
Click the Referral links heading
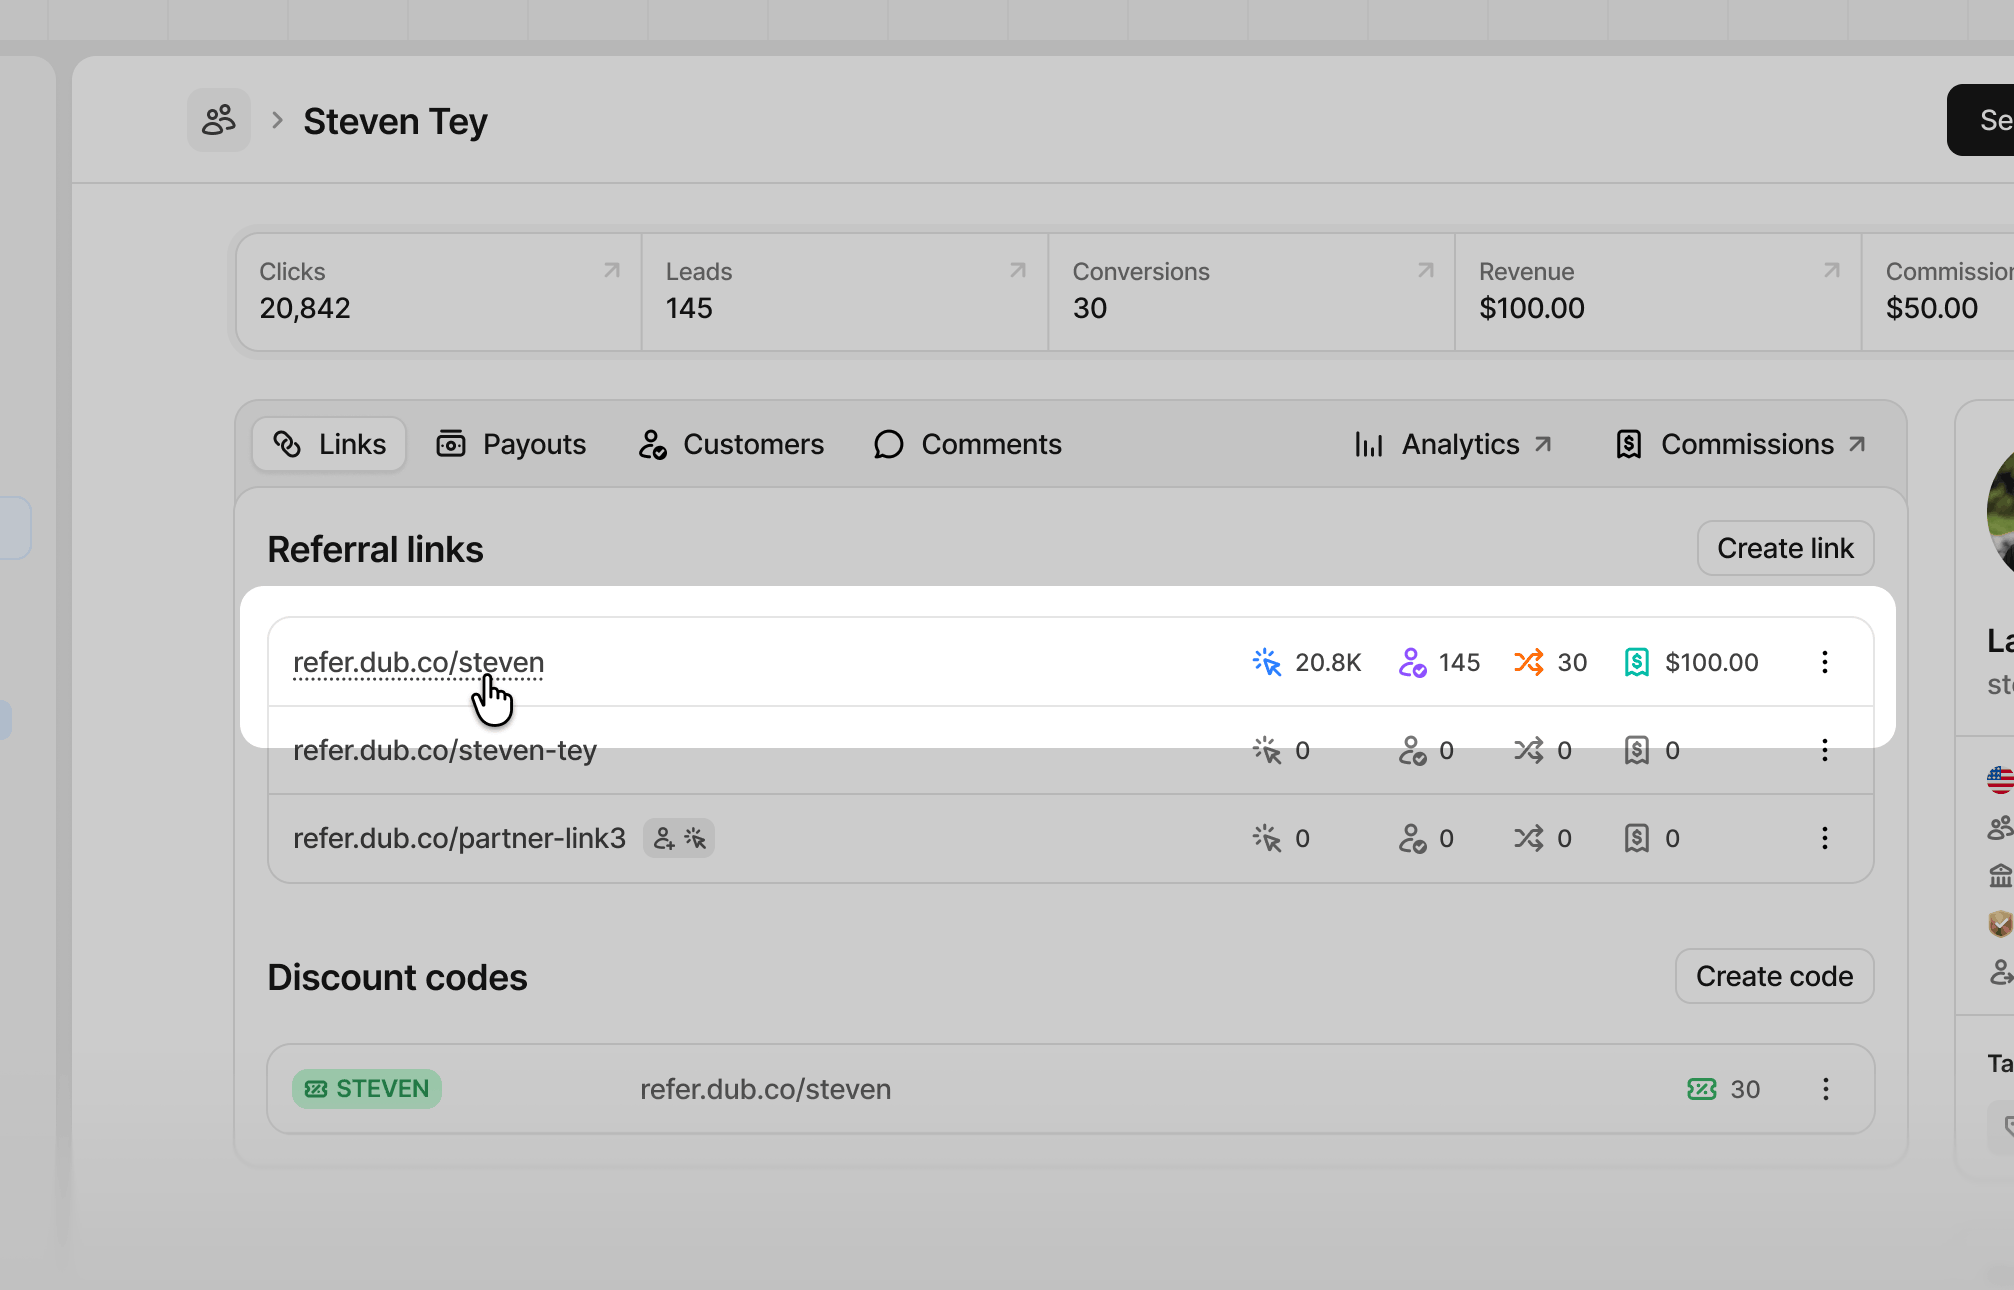click(x=375, y=549)
